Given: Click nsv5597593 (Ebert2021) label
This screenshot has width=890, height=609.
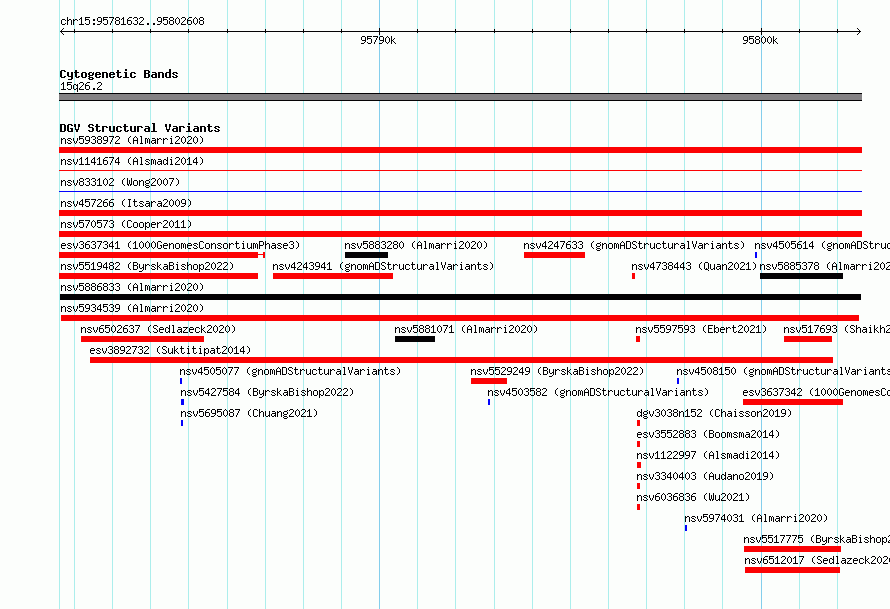Looking at the screenshot, I should coord(701,329).
